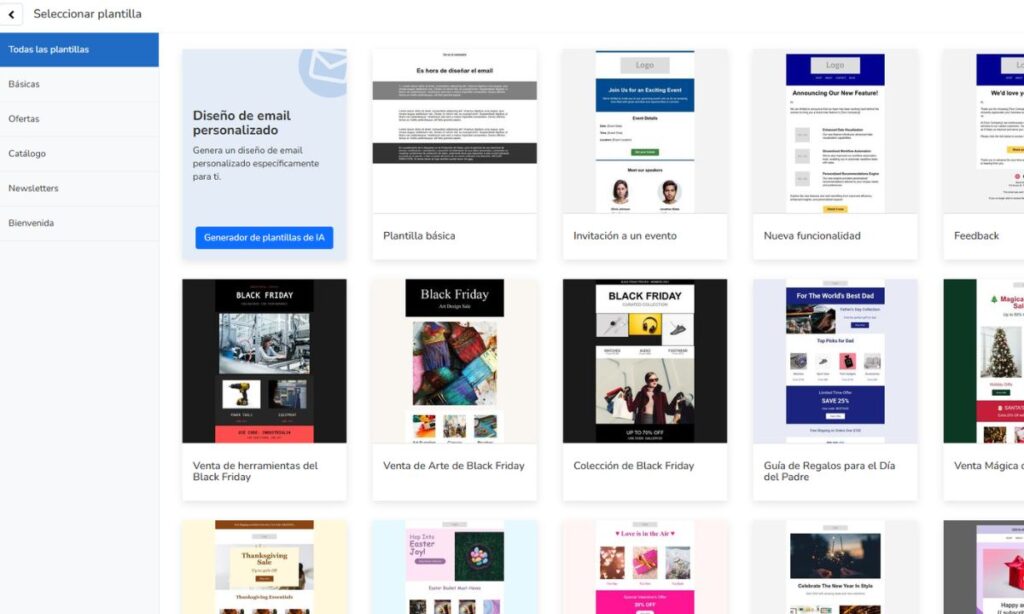Click Venta de Arte de Black Friday label

(x=453, y=466)
